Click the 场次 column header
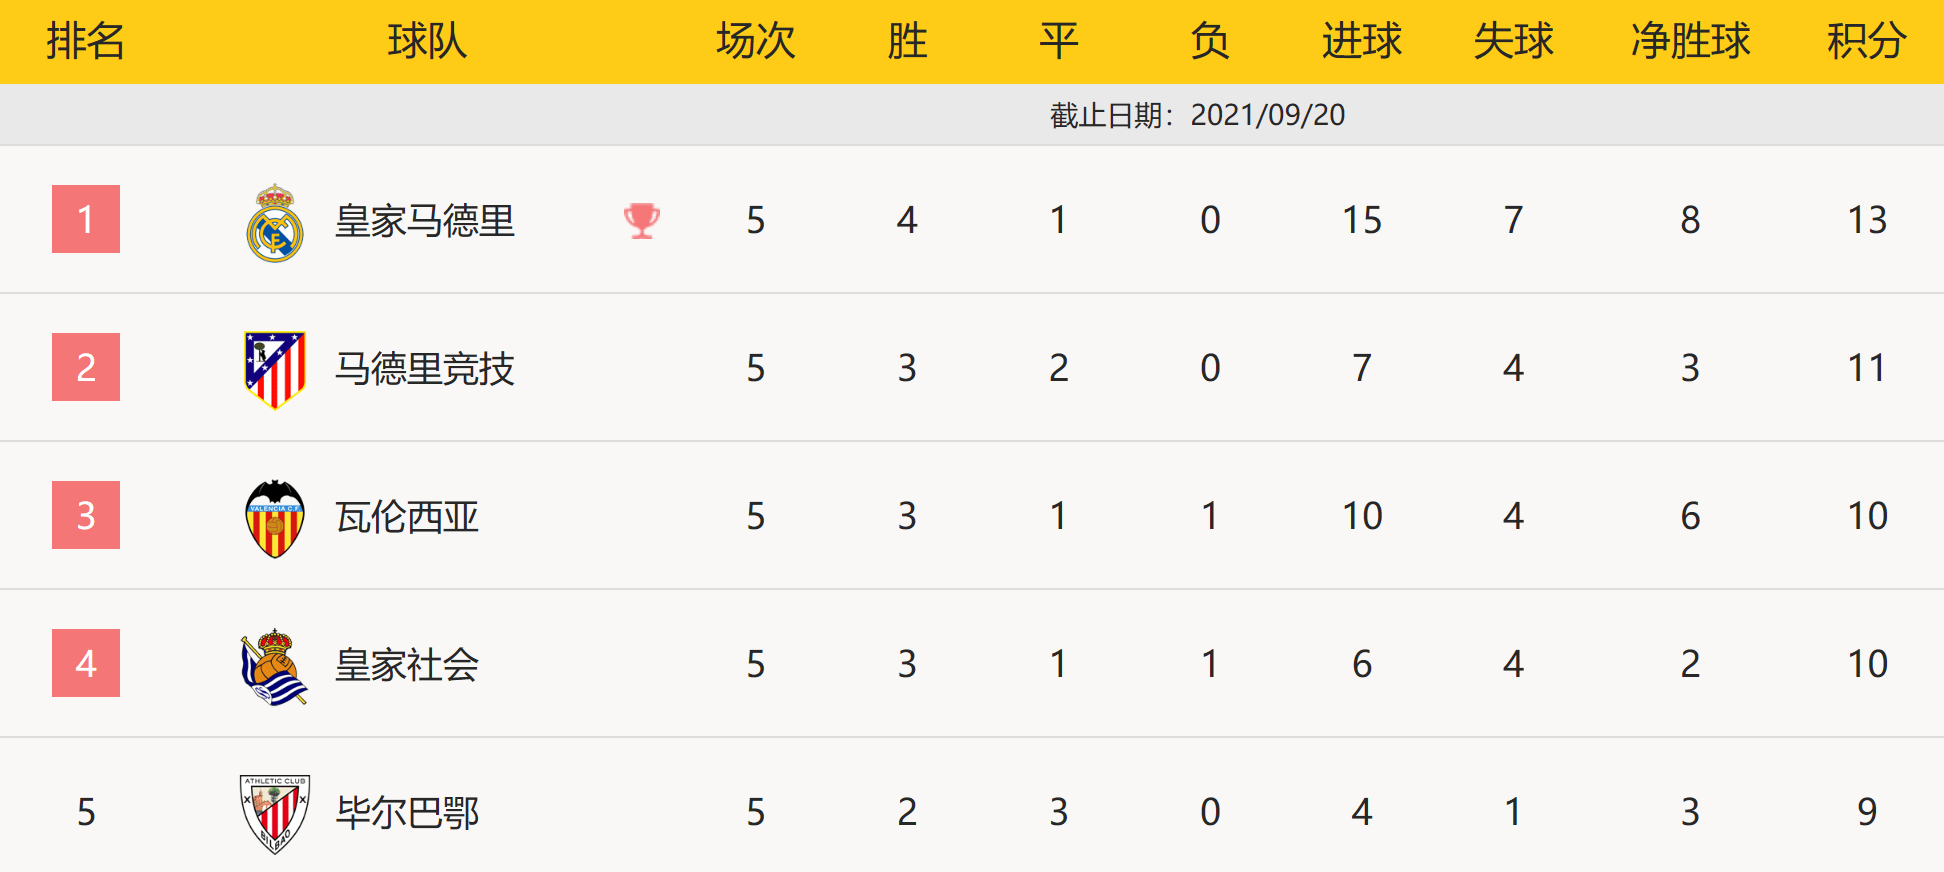Screen dimensions: 1944x872 755,41
